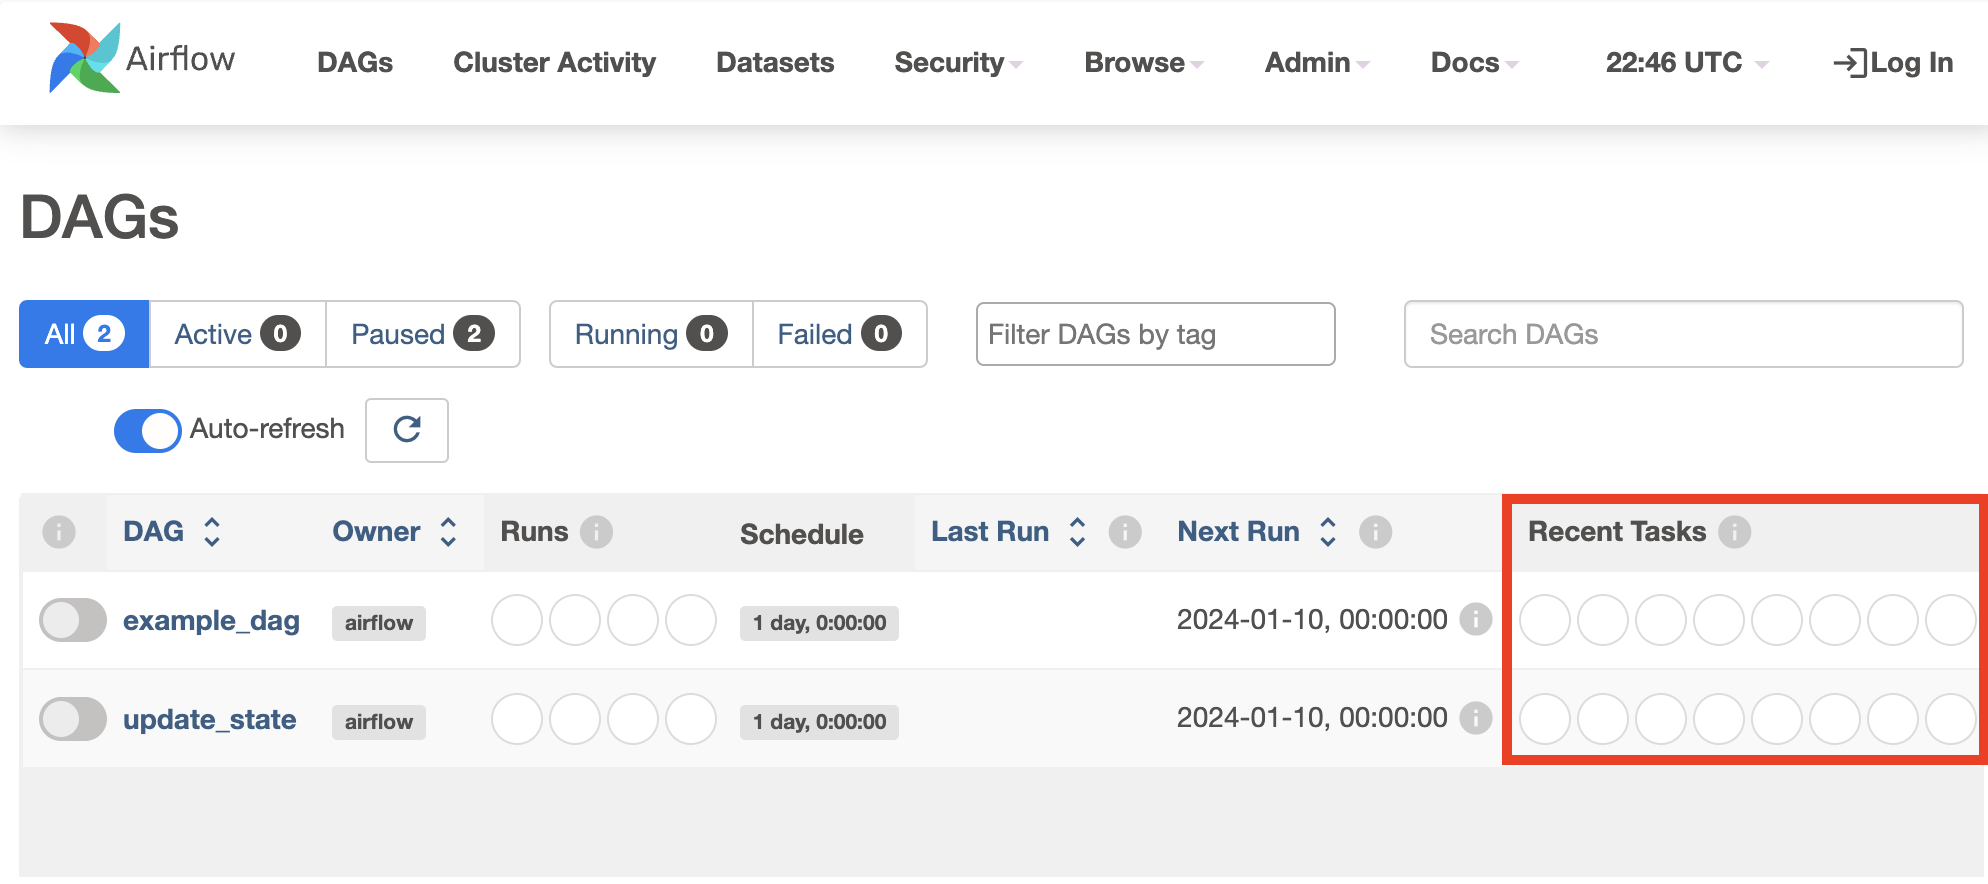Click the Runs column header text

[534, 532]
